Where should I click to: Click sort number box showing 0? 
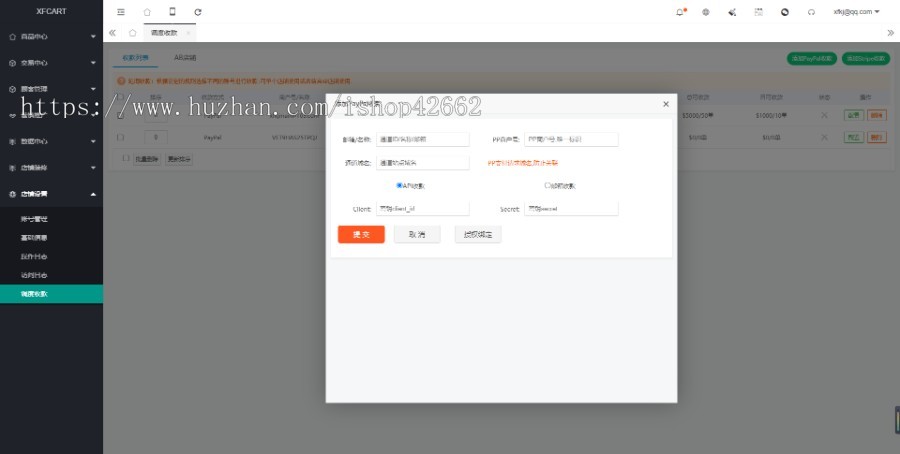tap(156, 137)
